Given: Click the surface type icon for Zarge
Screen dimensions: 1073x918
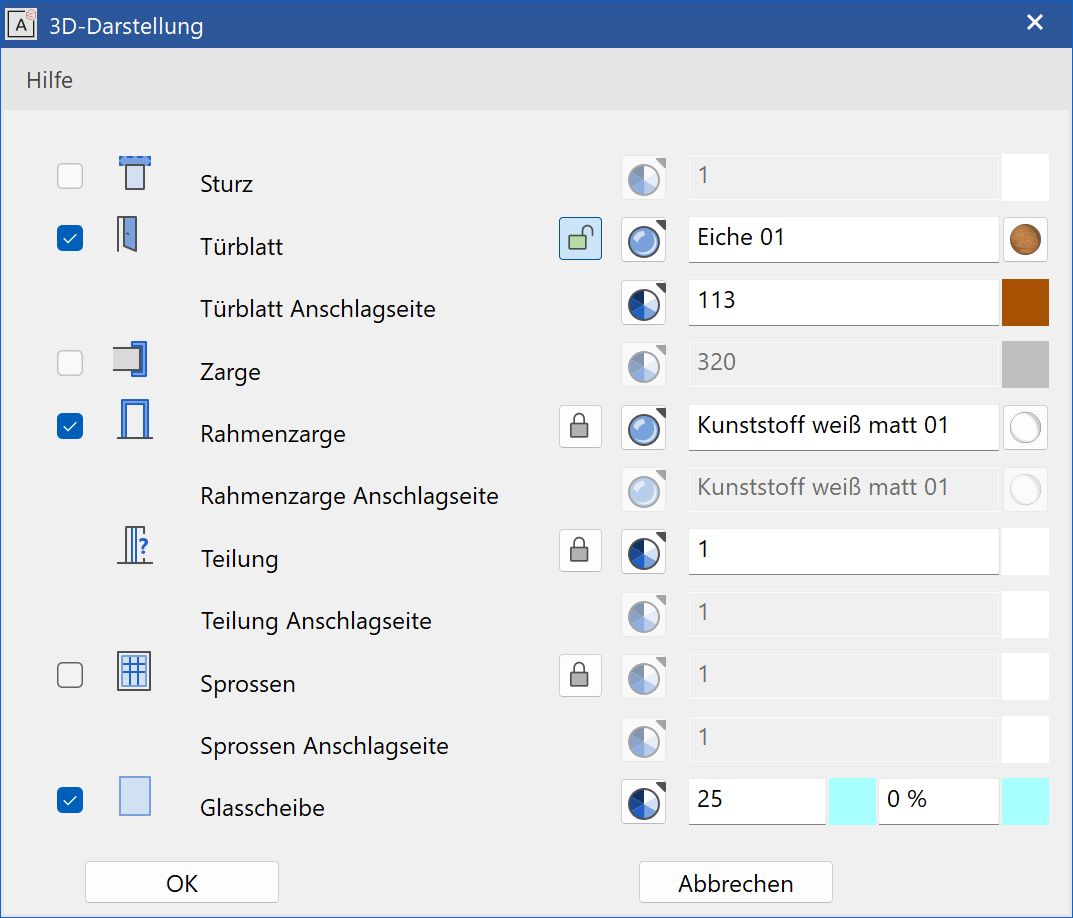Looking at the screenshot, I should coord(644,366).
